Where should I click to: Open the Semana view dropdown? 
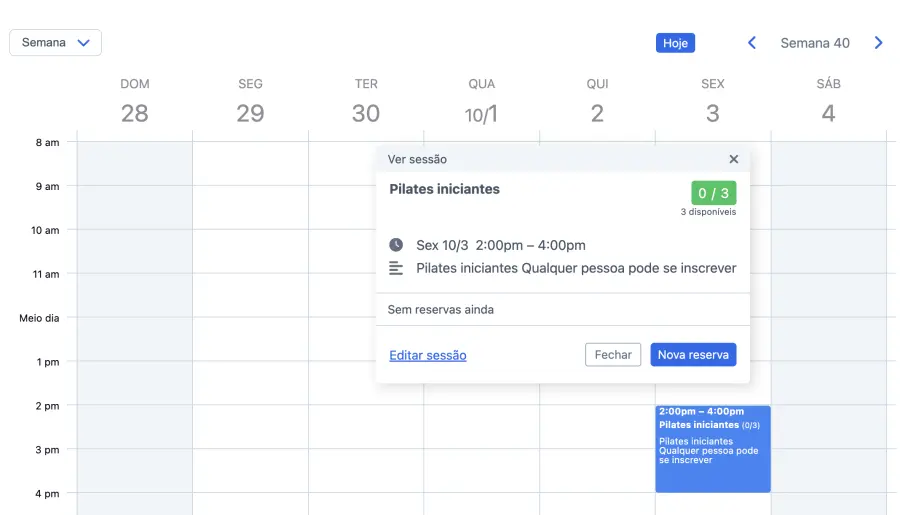tap(56, 43)
